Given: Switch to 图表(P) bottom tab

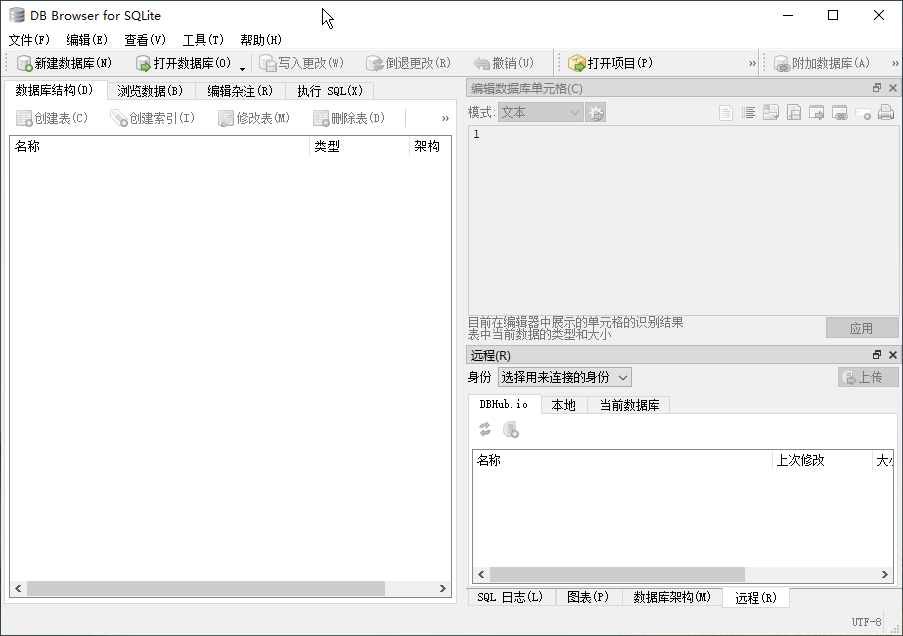Looking at the screenshot, I should [588, 597].
